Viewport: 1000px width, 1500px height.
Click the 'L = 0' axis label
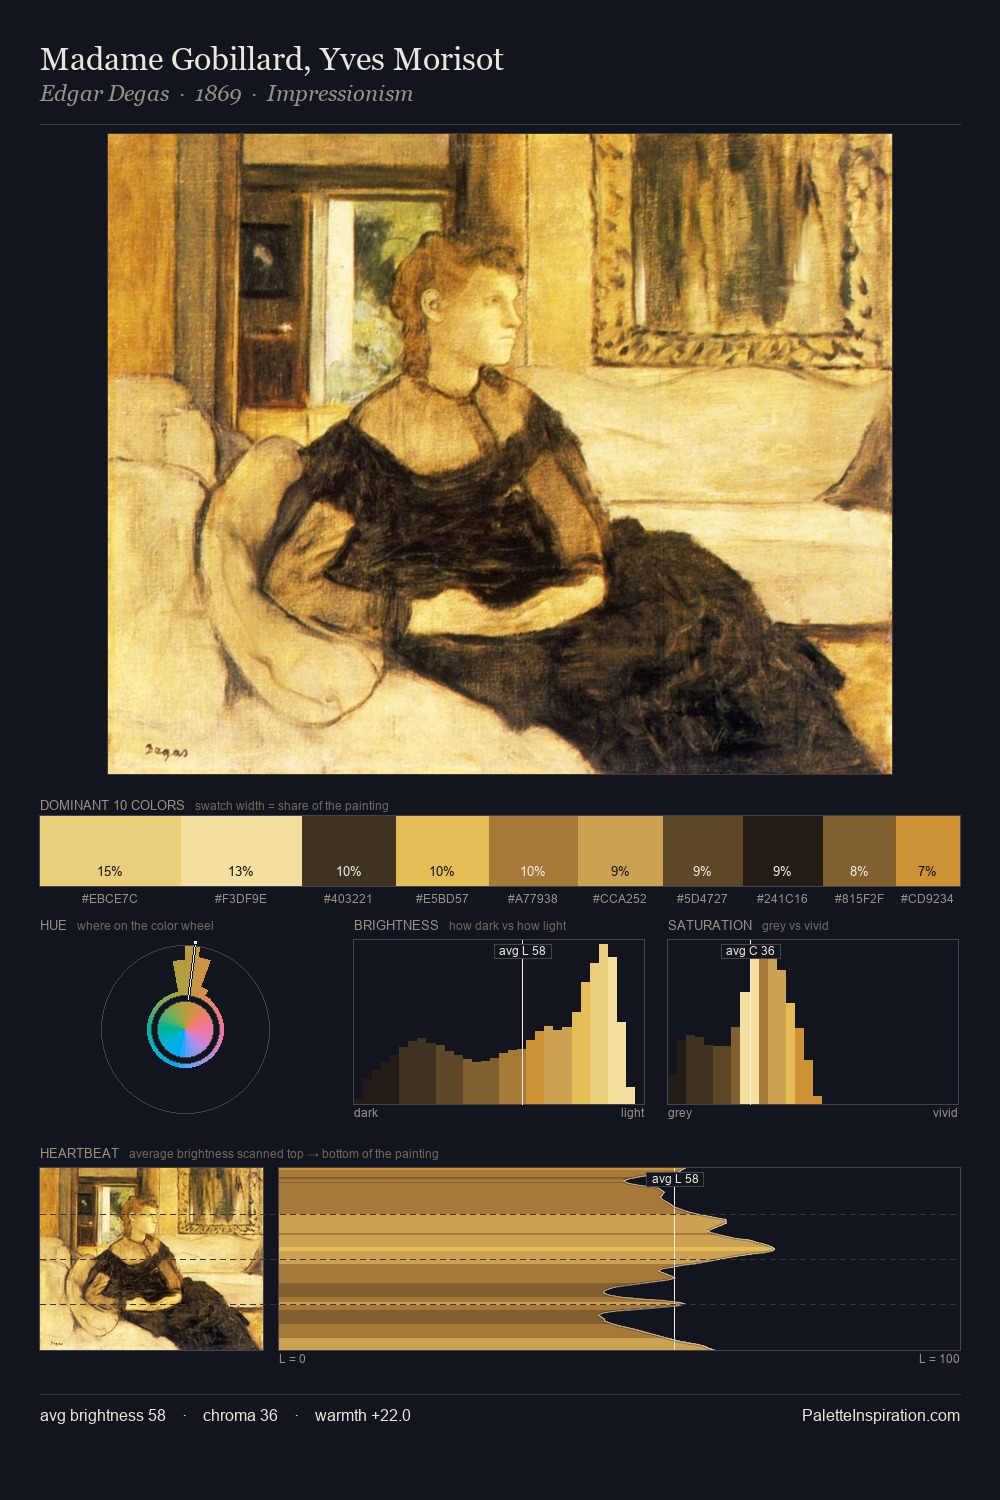tap(292, 1358)
